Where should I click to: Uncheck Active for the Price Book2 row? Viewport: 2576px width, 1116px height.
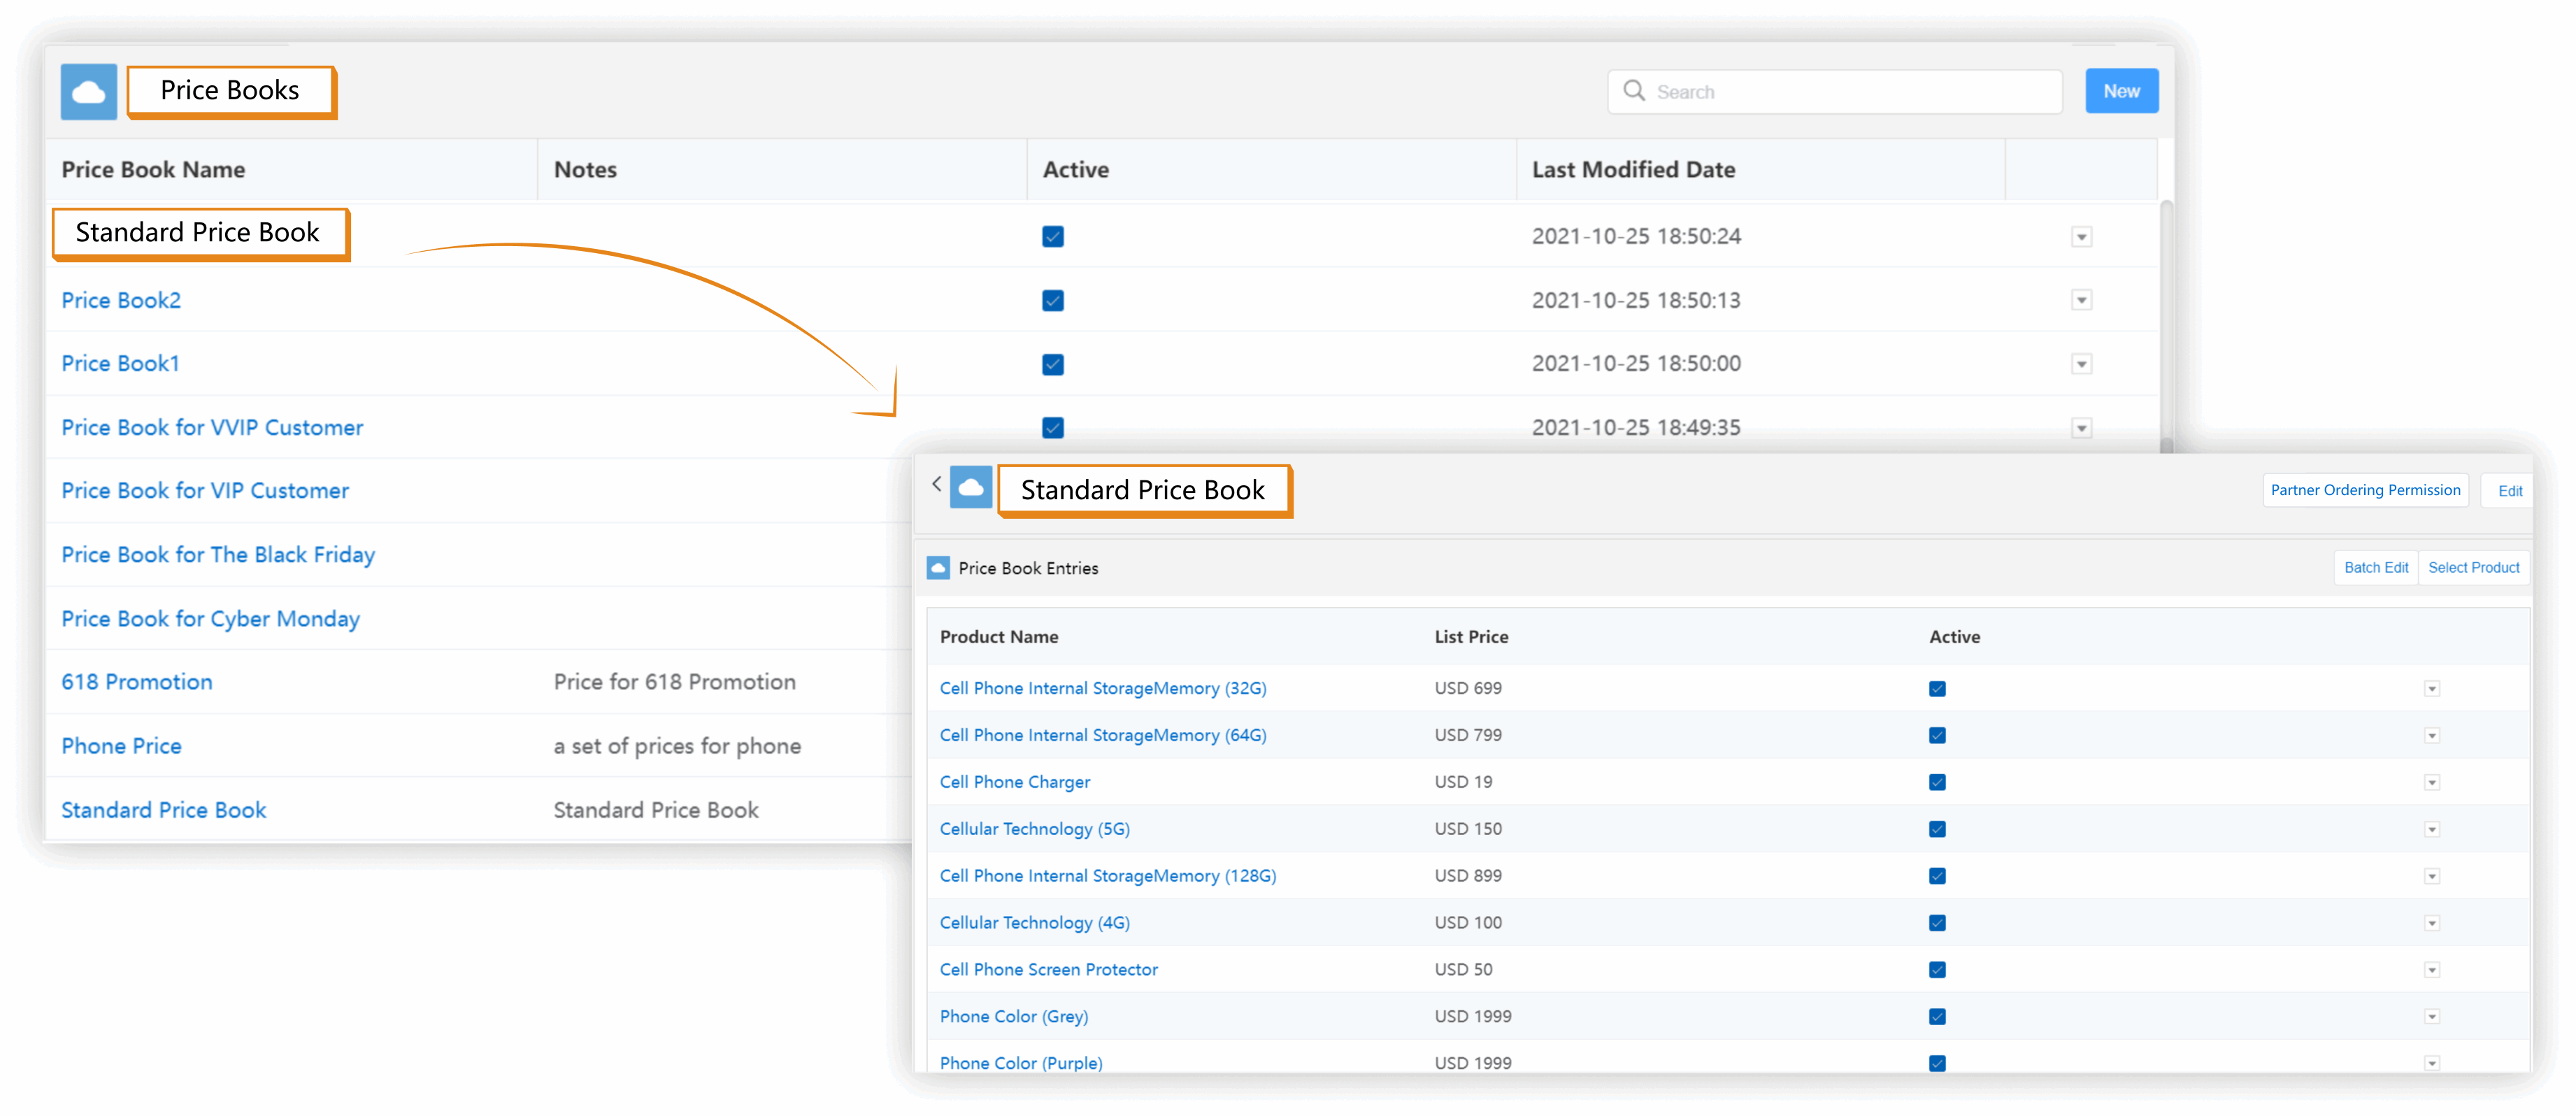coord(1052,300)
